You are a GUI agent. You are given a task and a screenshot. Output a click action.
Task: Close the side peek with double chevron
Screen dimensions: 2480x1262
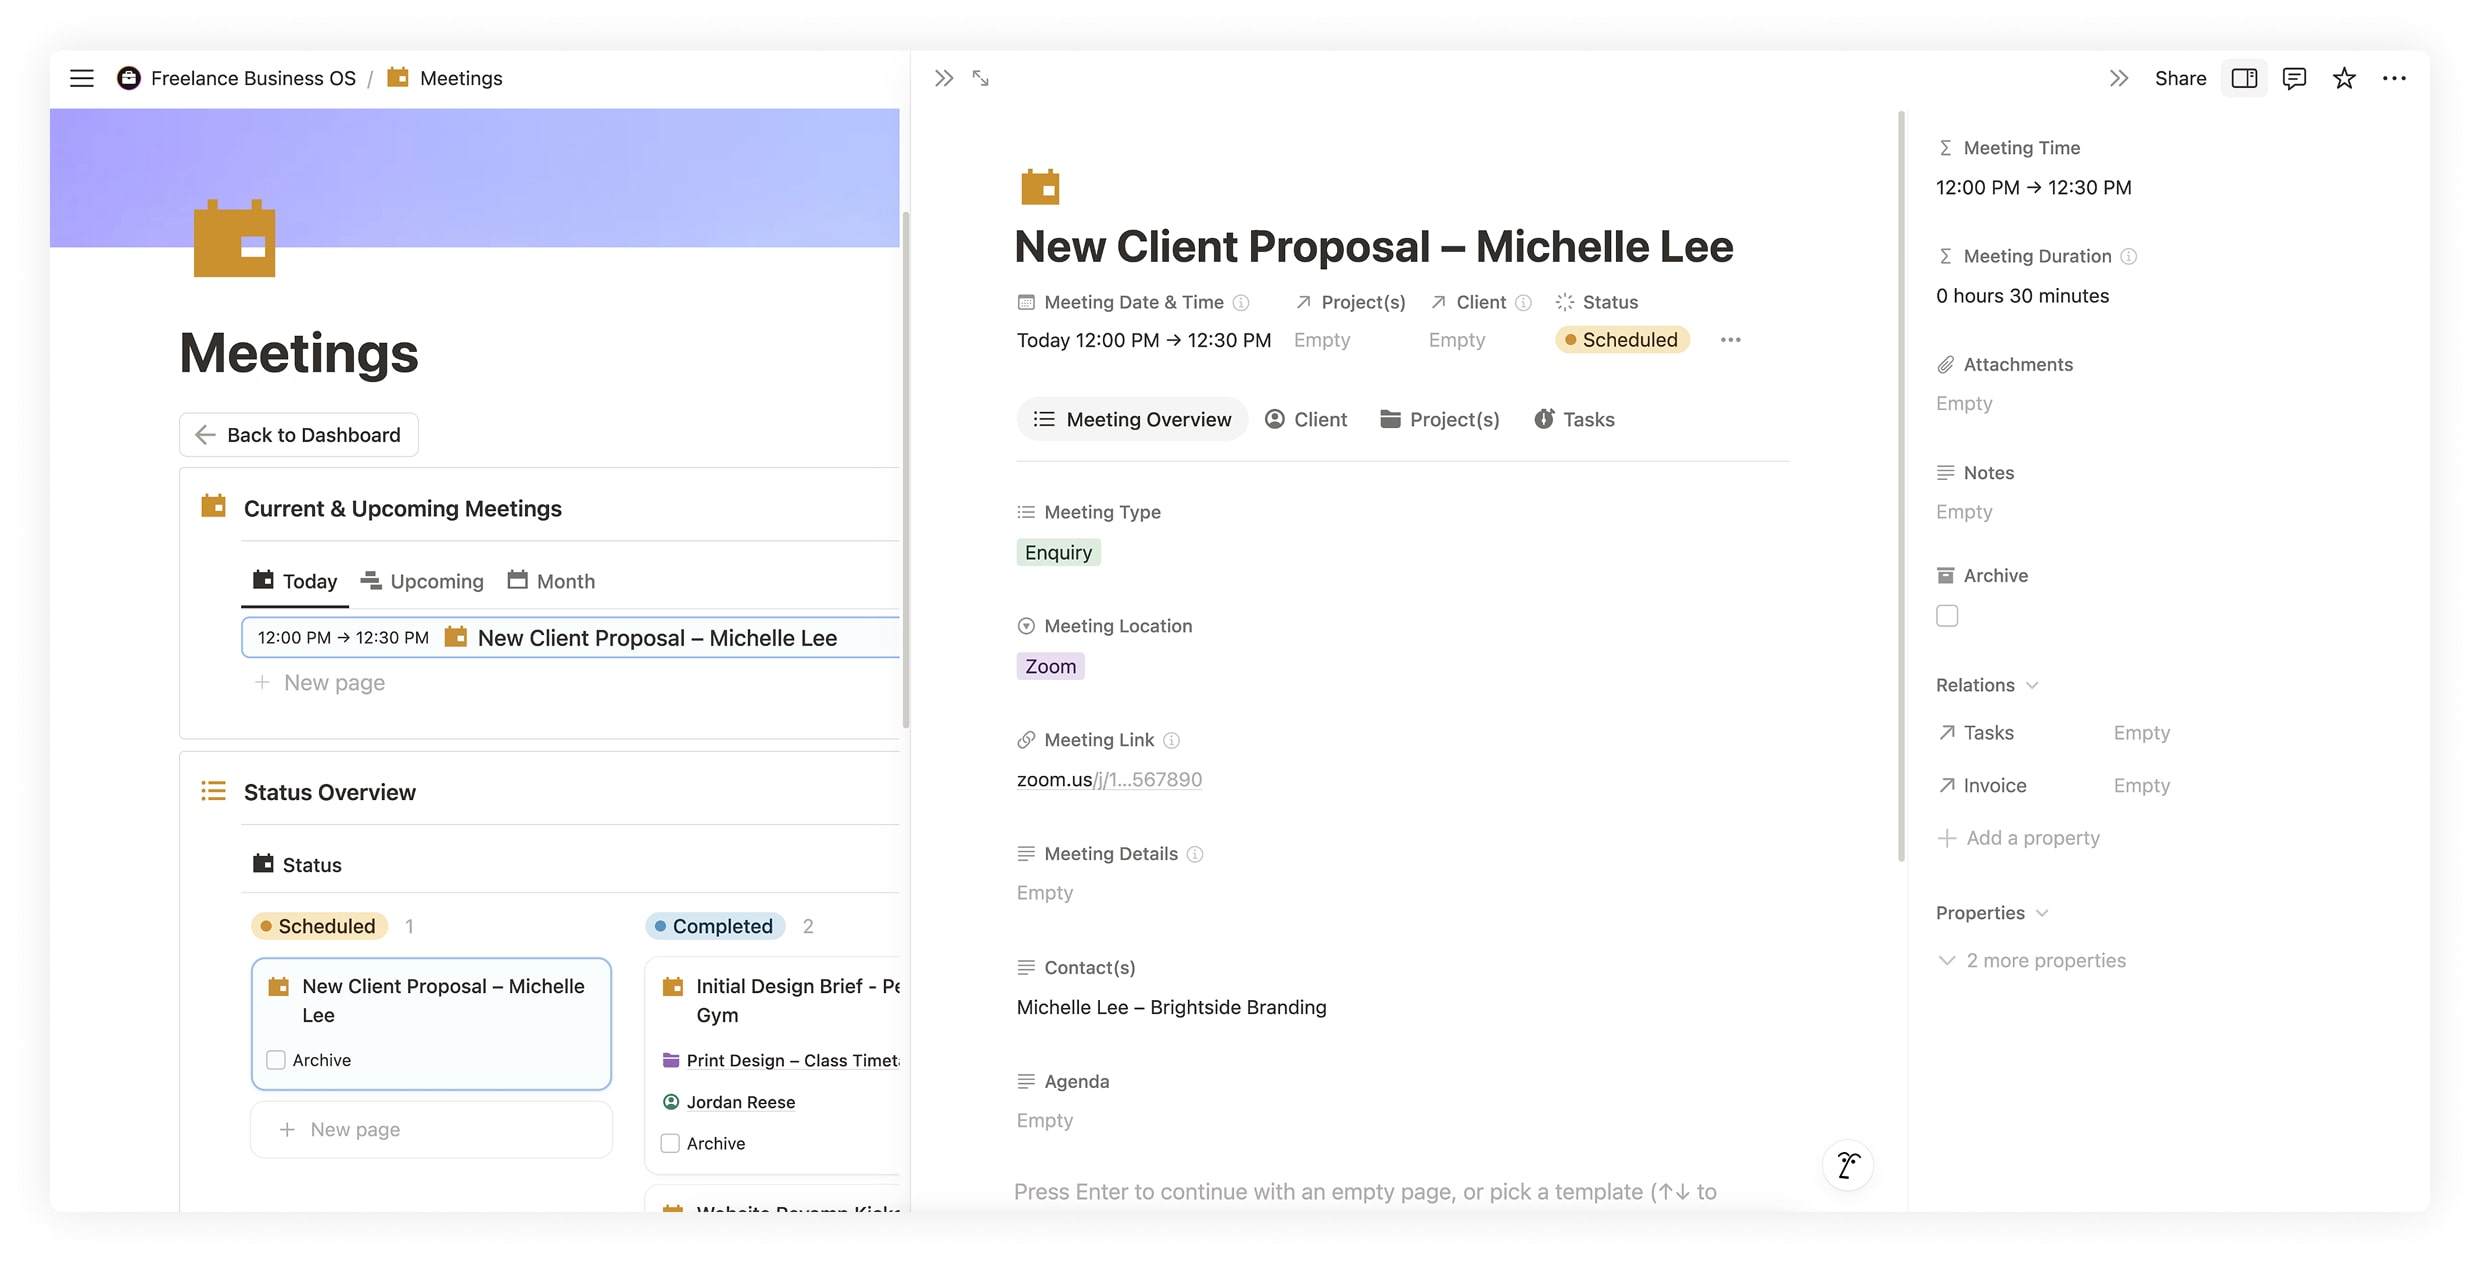943,78
